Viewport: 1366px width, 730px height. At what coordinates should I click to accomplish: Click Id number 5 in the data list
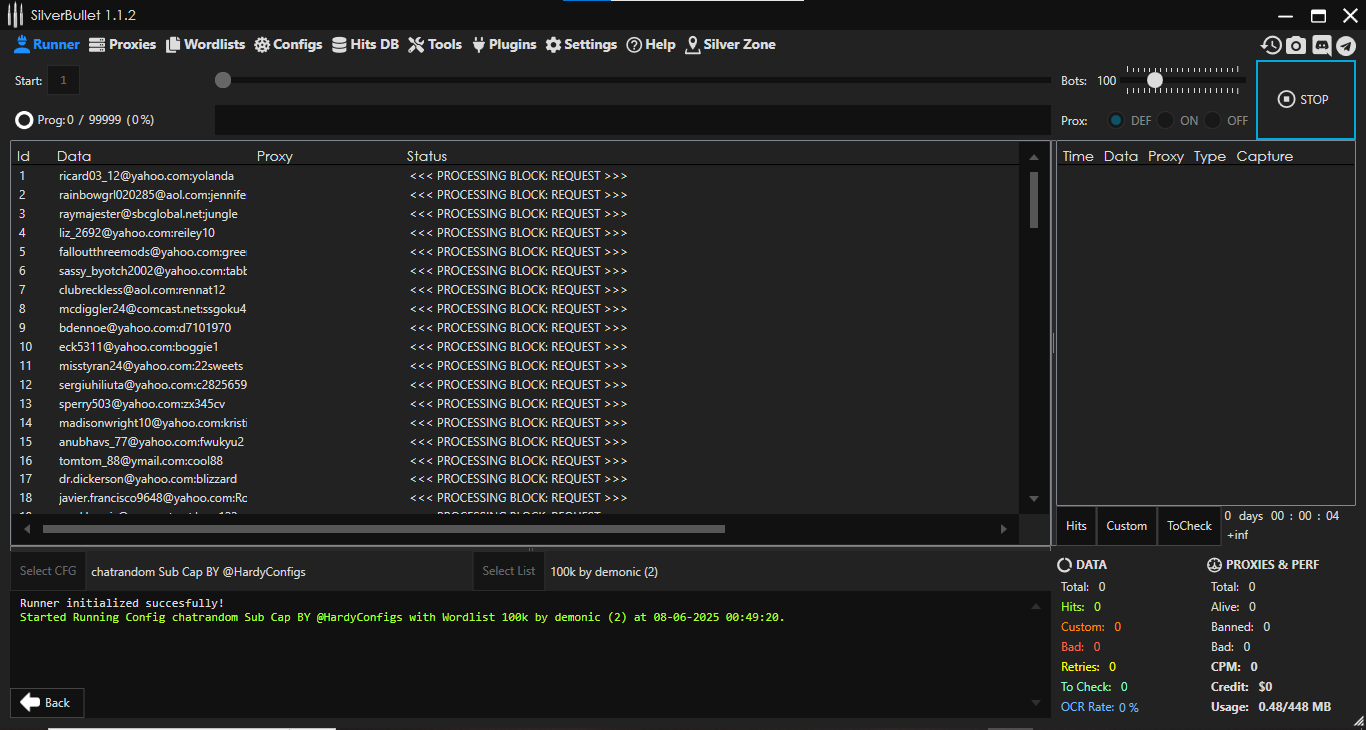(x=23, y=252)
